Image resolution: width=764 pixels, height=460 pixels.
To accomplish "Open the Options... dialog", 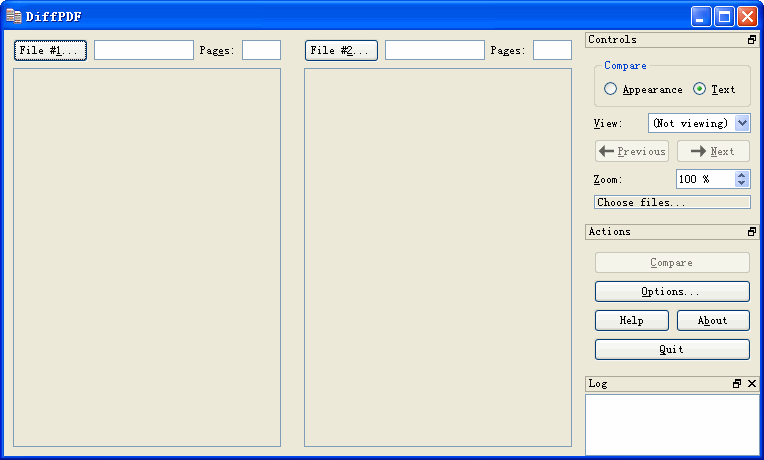I will click(672, 291).
